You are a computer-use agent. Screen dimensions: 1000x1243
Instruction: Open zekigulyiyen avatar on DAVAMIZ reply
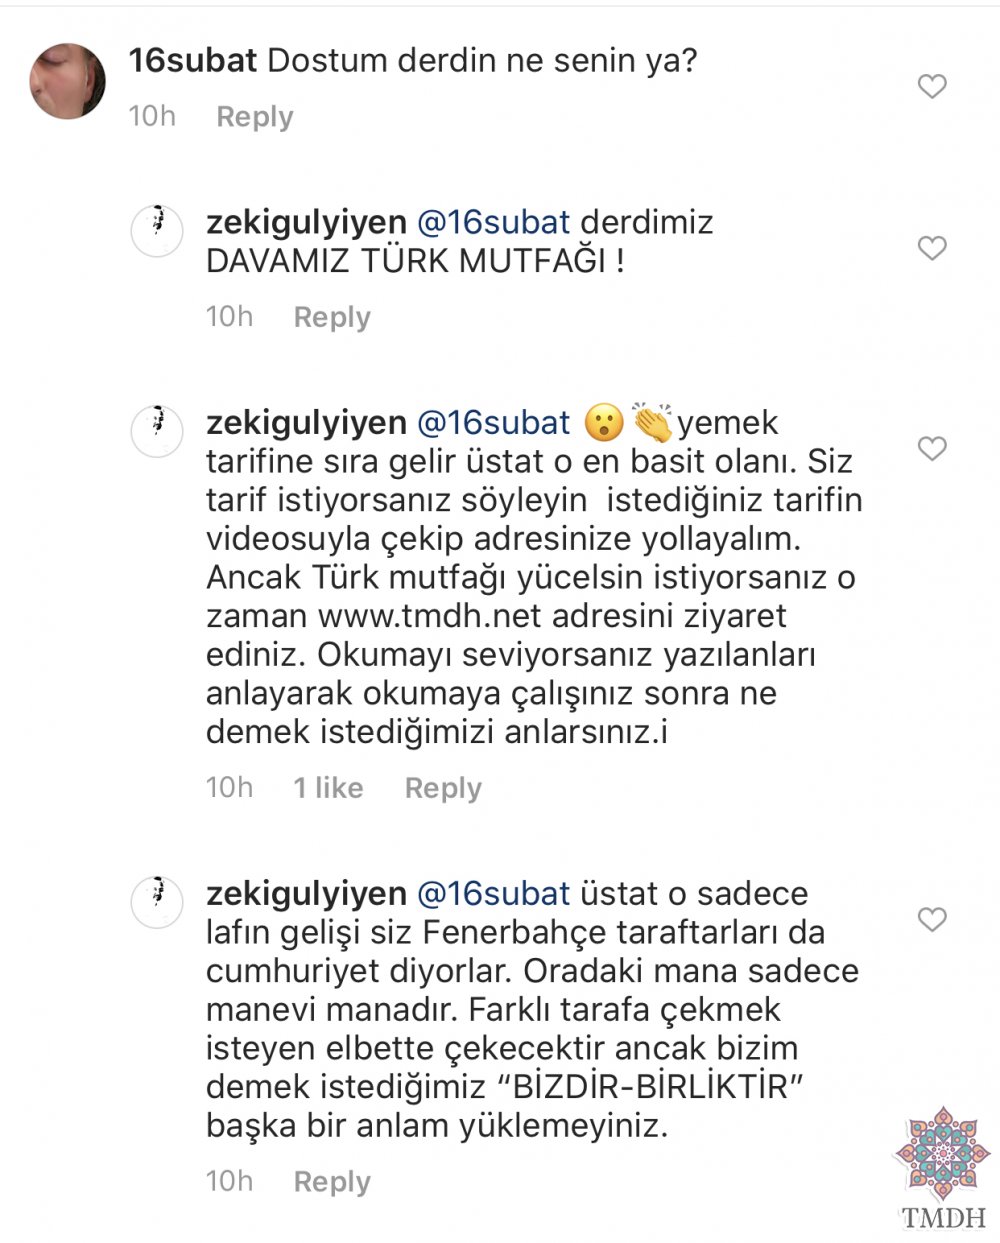click(x=157, y=231)
